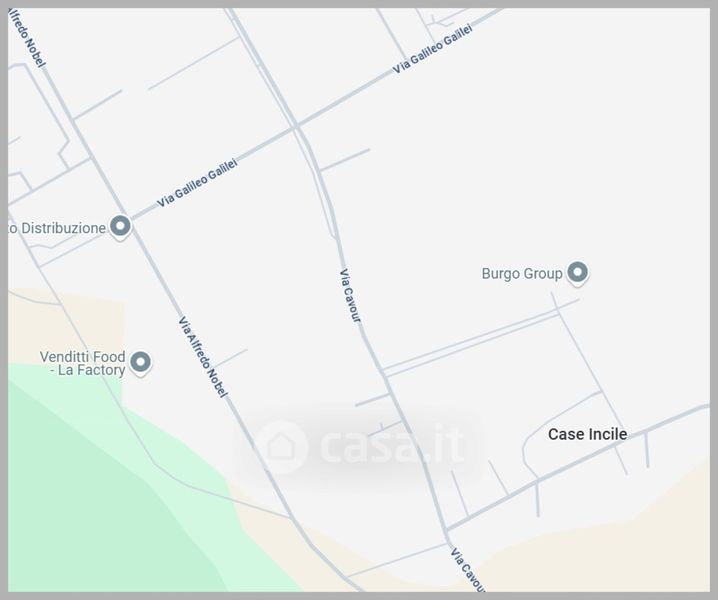Click the Via Cavour label near Burgo Group
The height and width of the screenshot is (600, 718).
pos(350,296)
